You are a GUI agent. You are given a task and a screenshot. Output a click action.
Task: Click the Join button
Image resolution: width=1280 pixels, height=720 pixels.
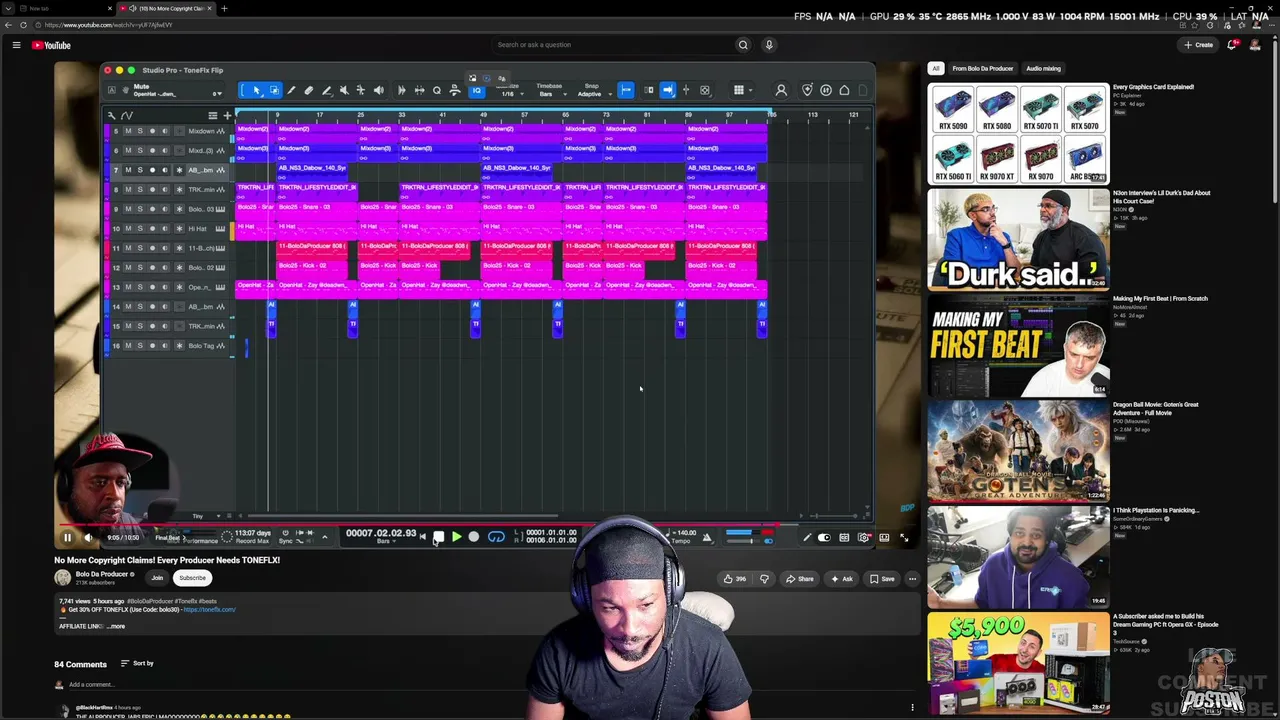pos(157,577)
